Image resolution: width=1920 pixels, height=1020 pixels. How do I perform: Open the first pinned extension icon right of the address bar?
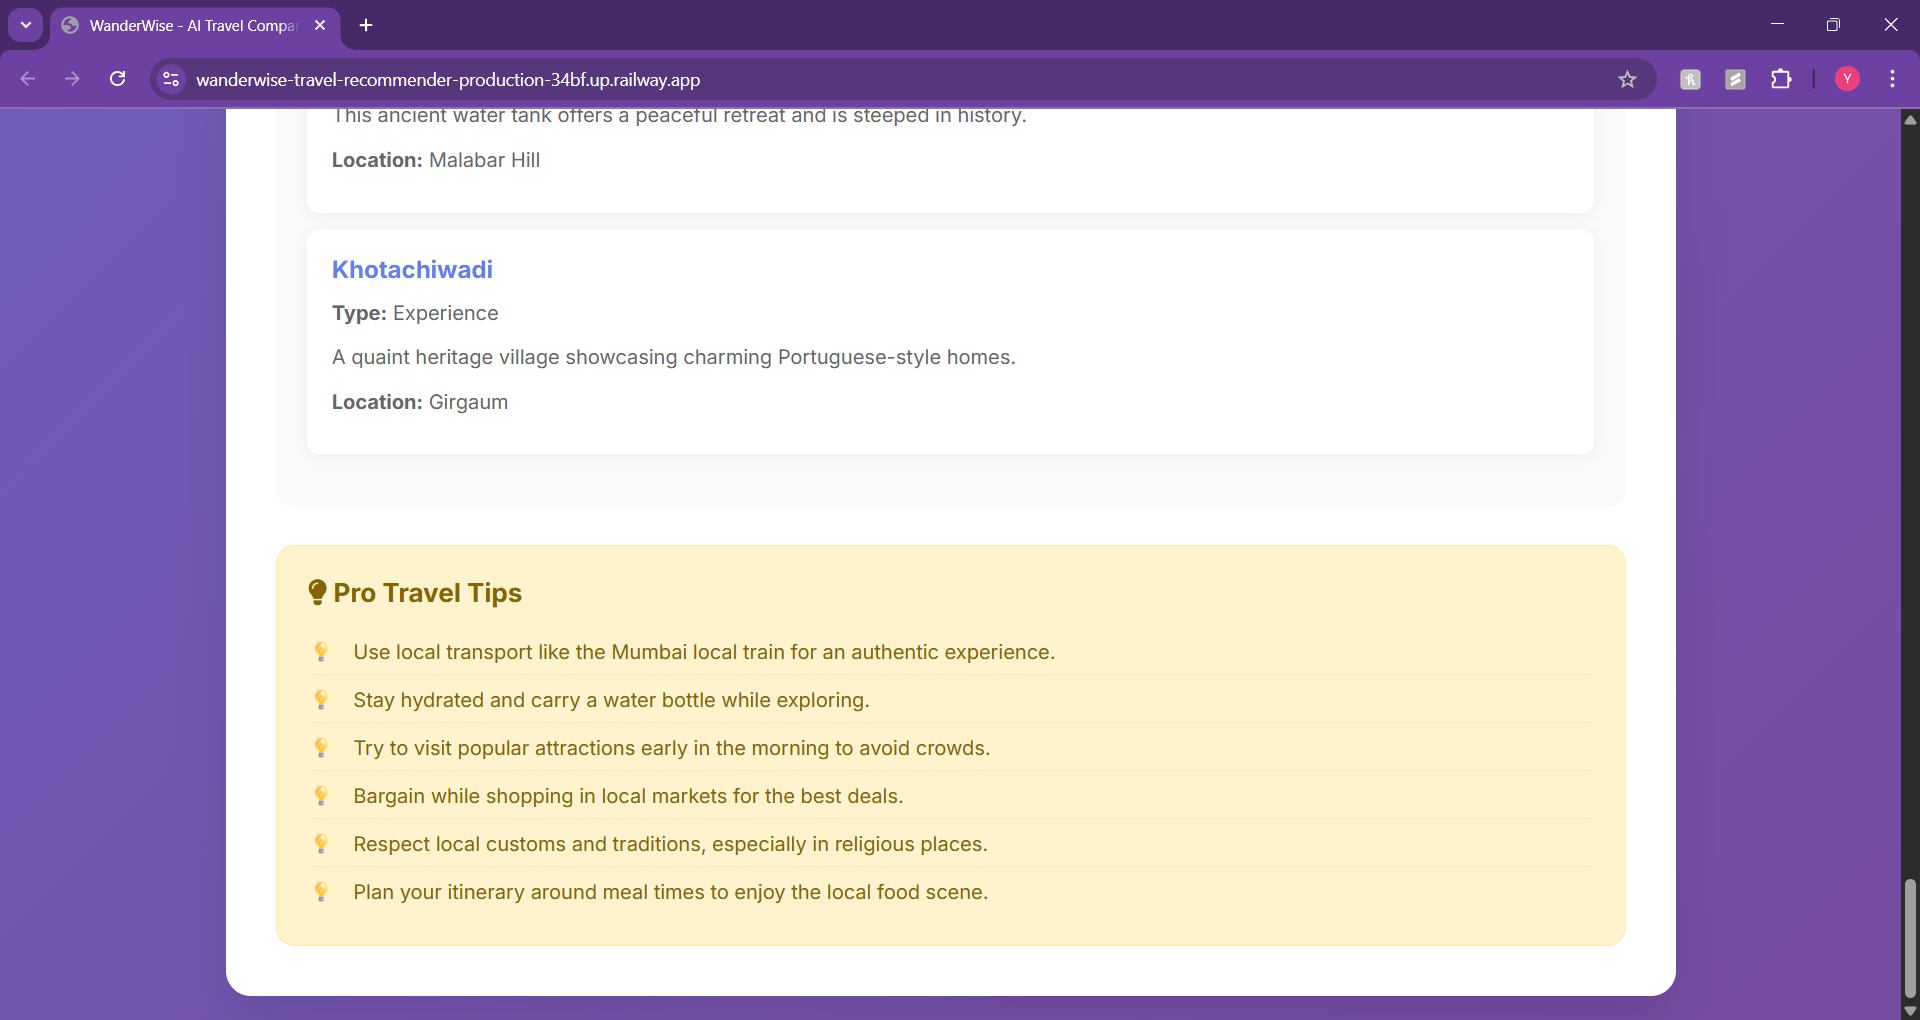[x=1690, y=79]
